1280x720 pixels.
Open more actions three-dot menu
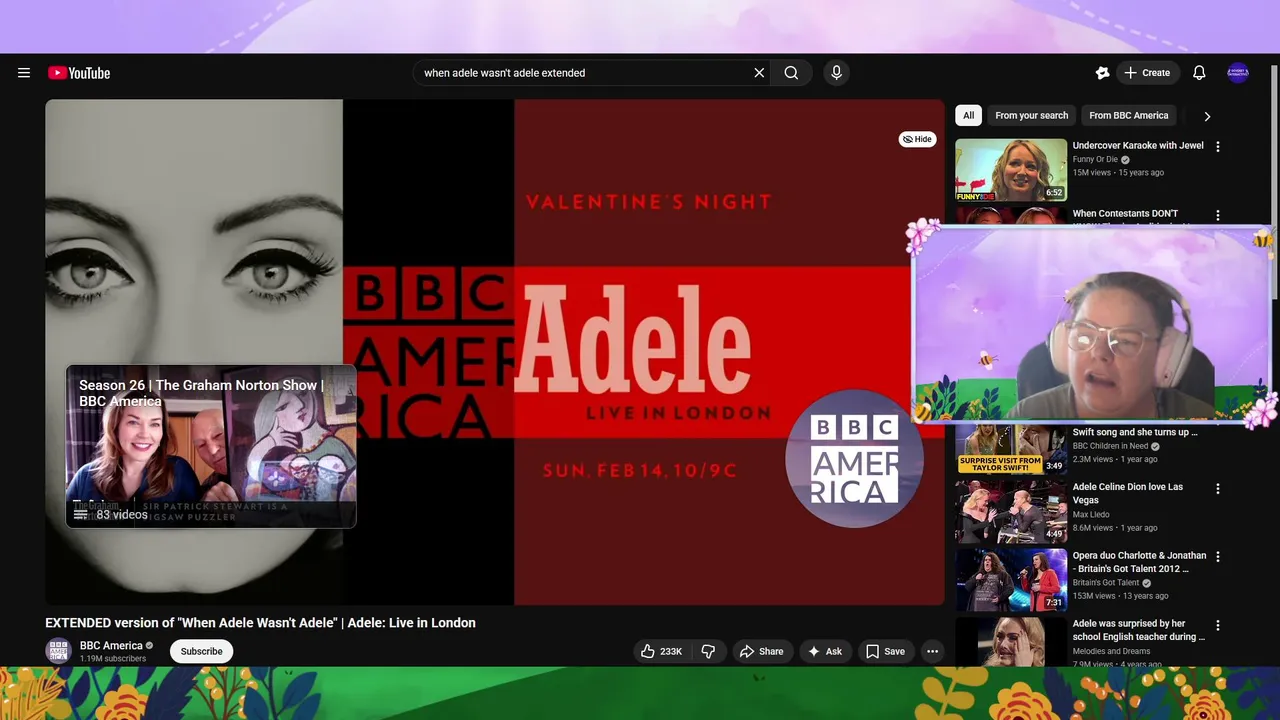[x=932, y=651]
